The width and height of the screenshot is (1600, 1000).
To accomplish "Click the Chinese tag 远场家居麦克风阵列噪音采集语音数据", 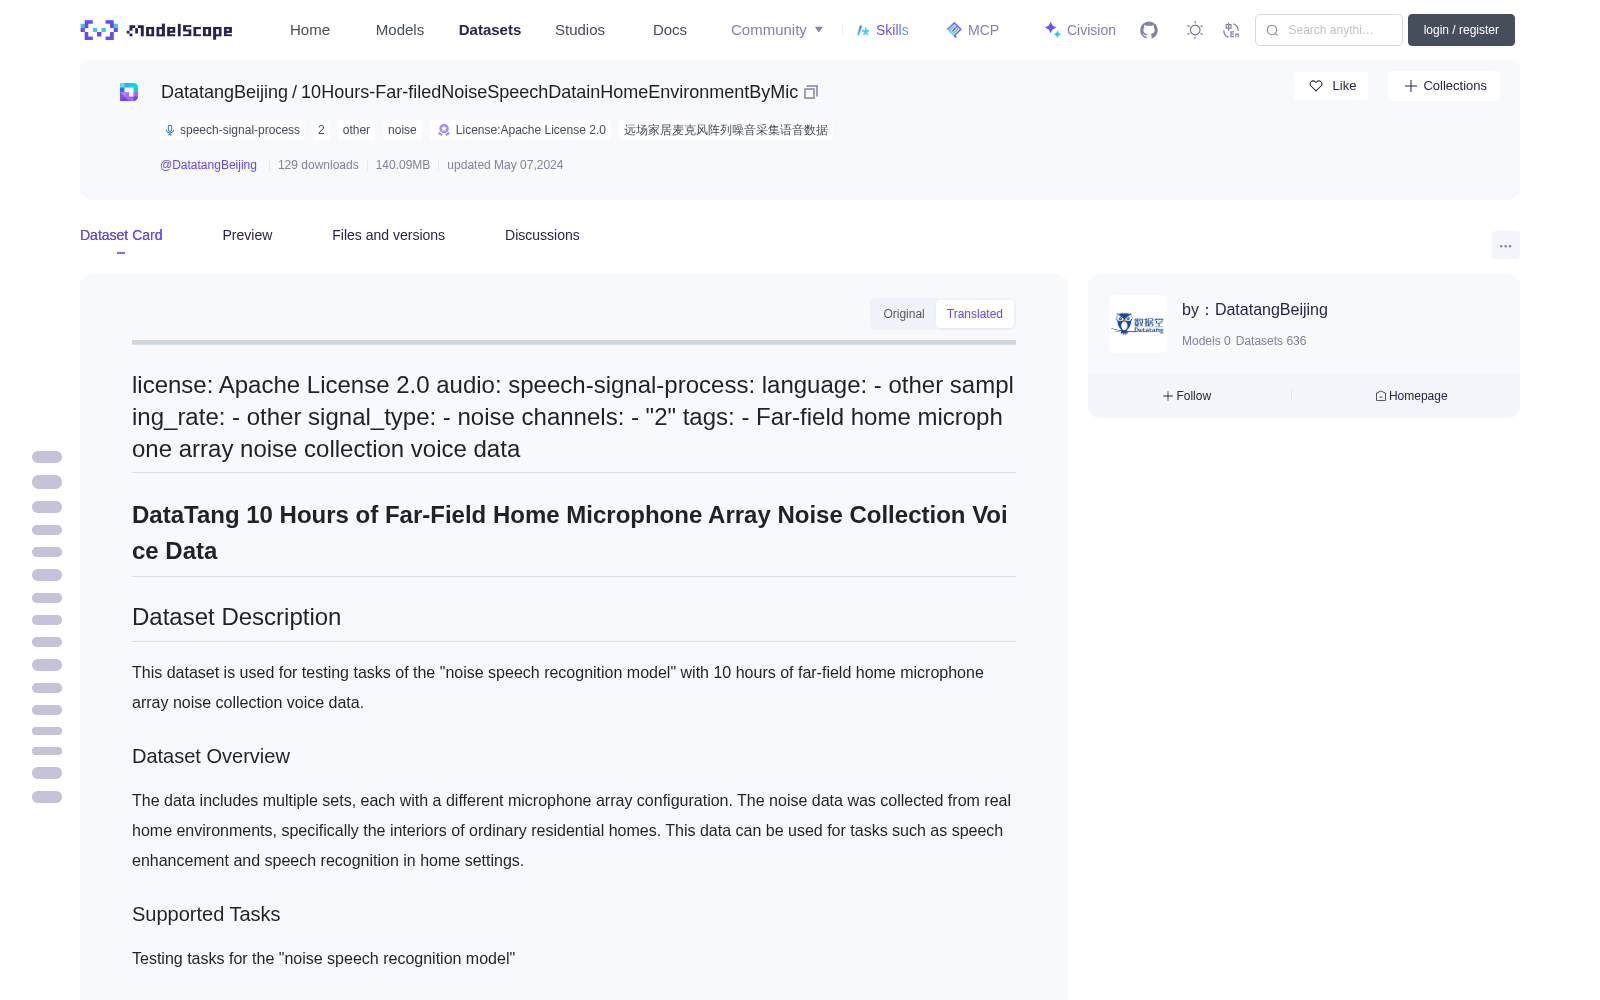I will pos(726,130).
